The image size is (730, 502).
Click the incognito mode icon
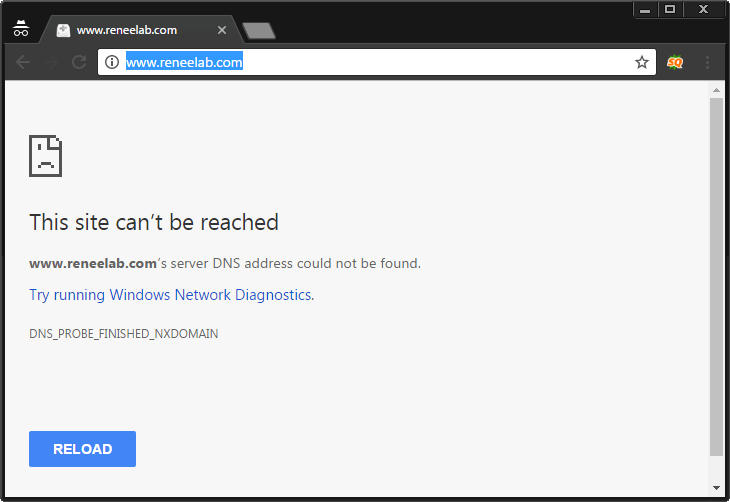[21, 30]
